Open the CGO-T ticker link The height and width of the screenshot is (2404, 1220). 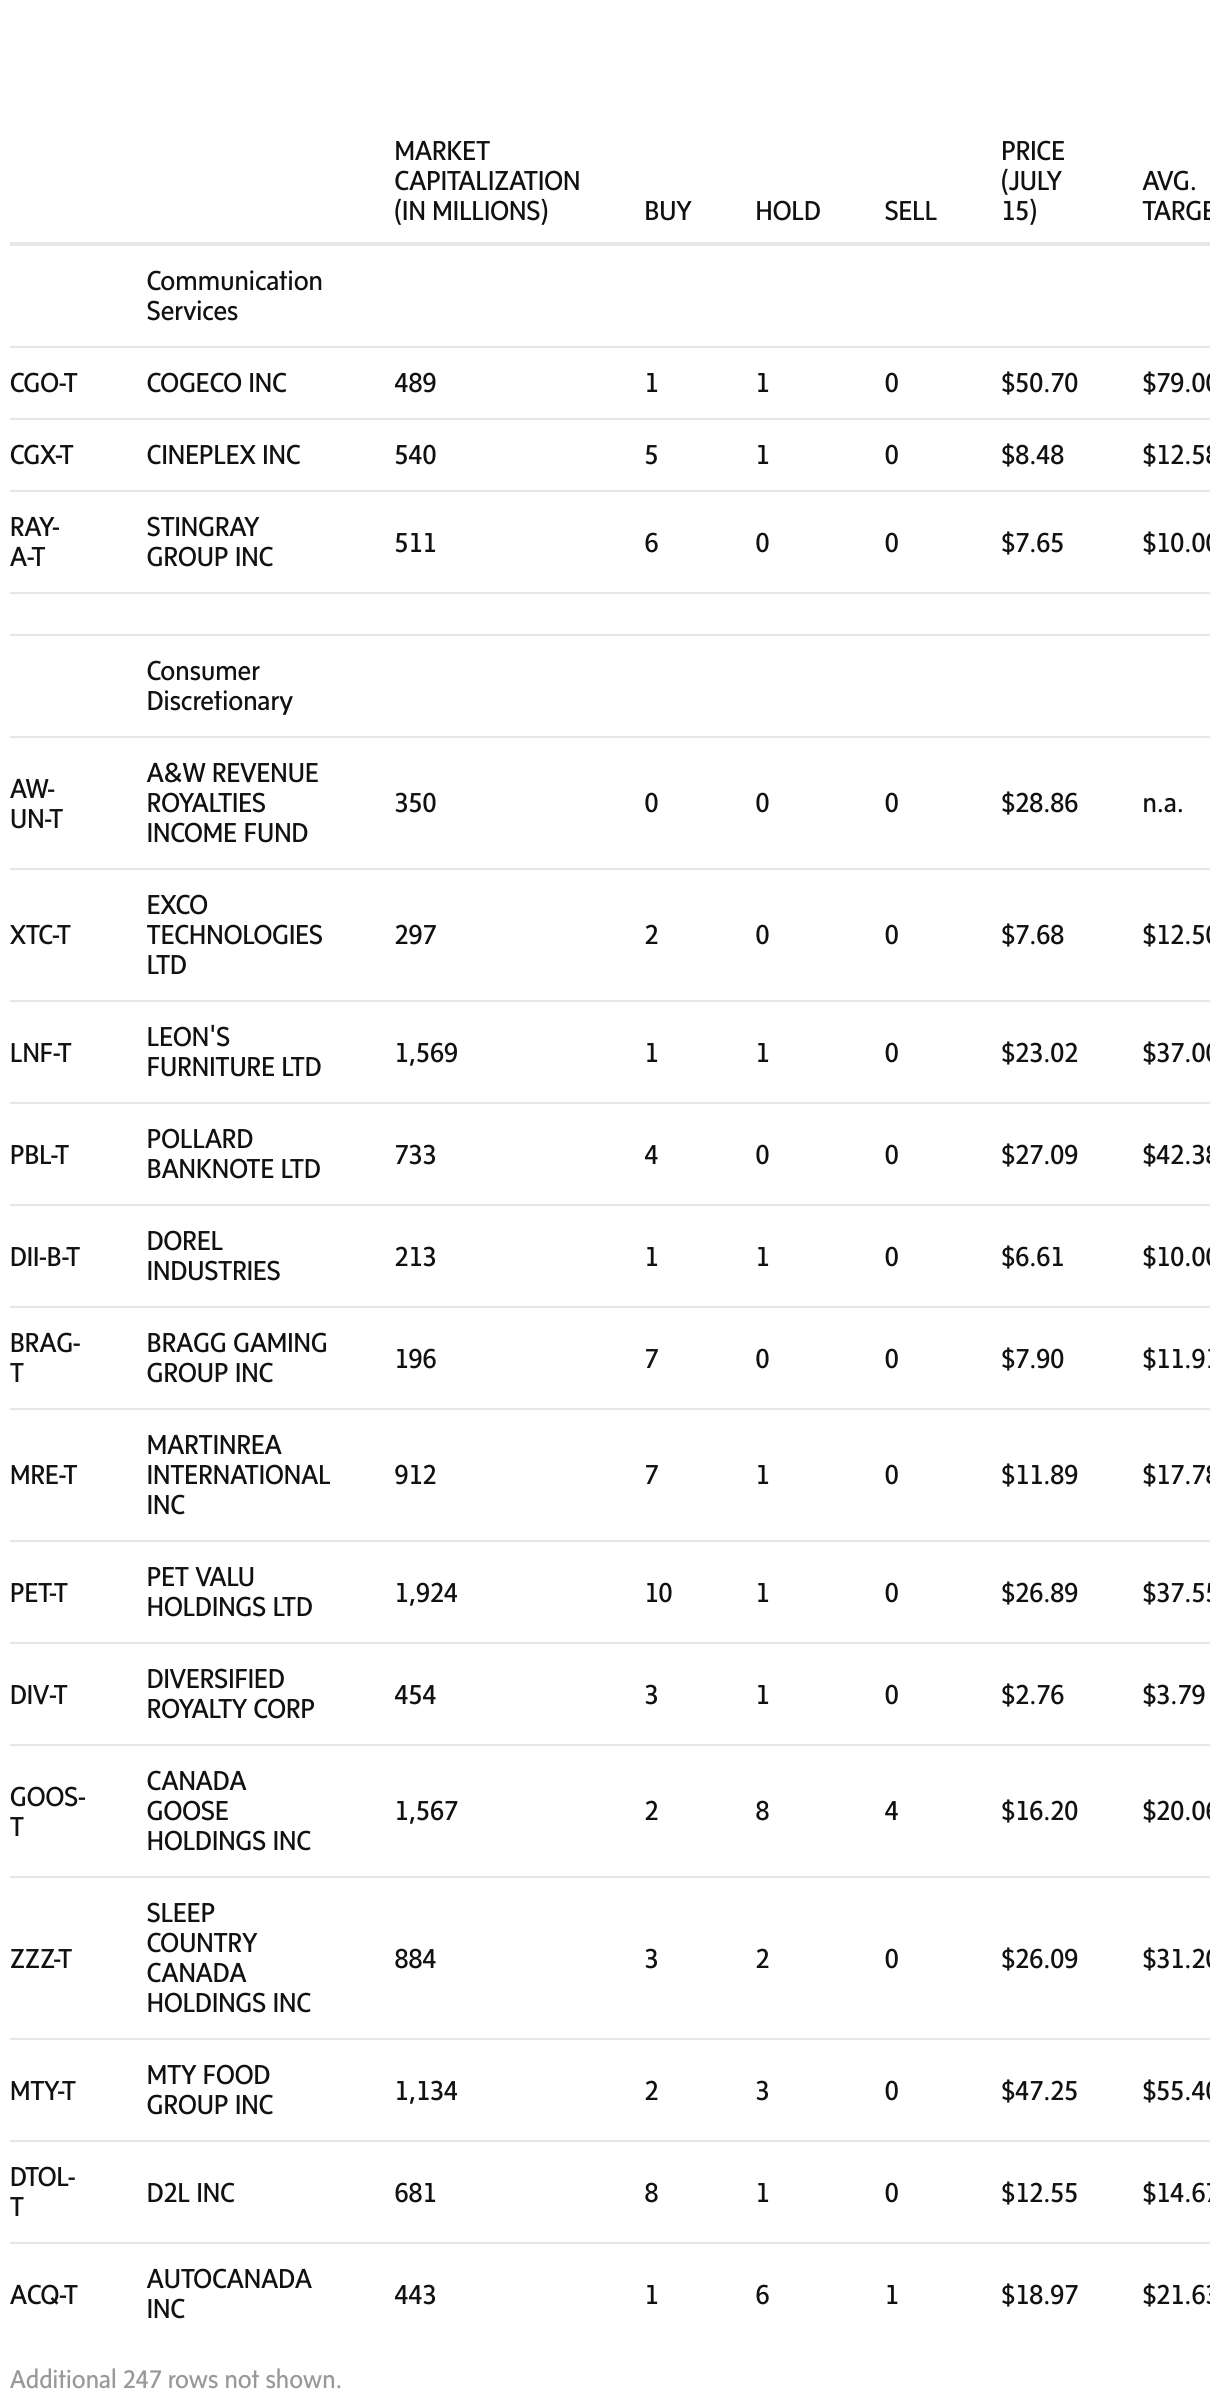[x=43, y=383]
